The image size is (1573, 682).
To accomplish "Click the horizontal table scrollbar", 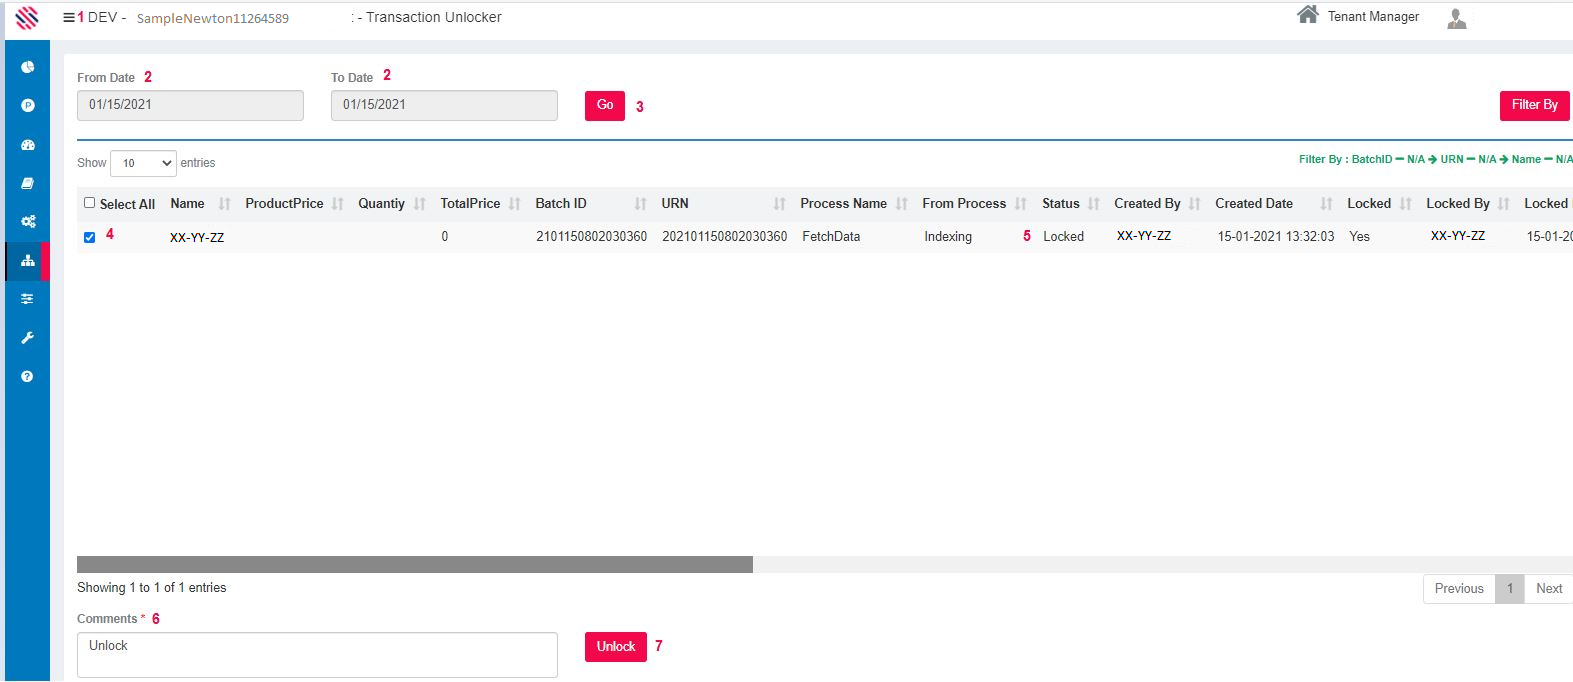I will (415, 565).
